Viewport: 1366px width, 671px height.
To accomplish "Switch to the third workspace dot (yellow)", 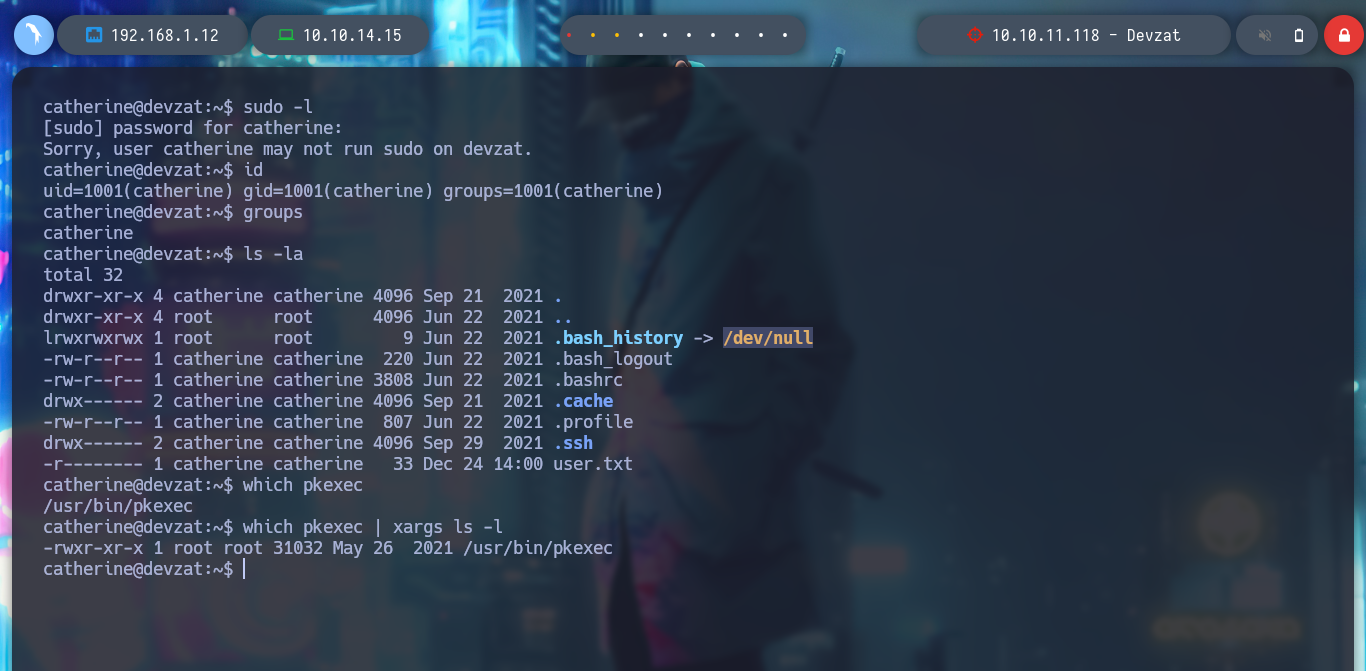I will 617,35.
